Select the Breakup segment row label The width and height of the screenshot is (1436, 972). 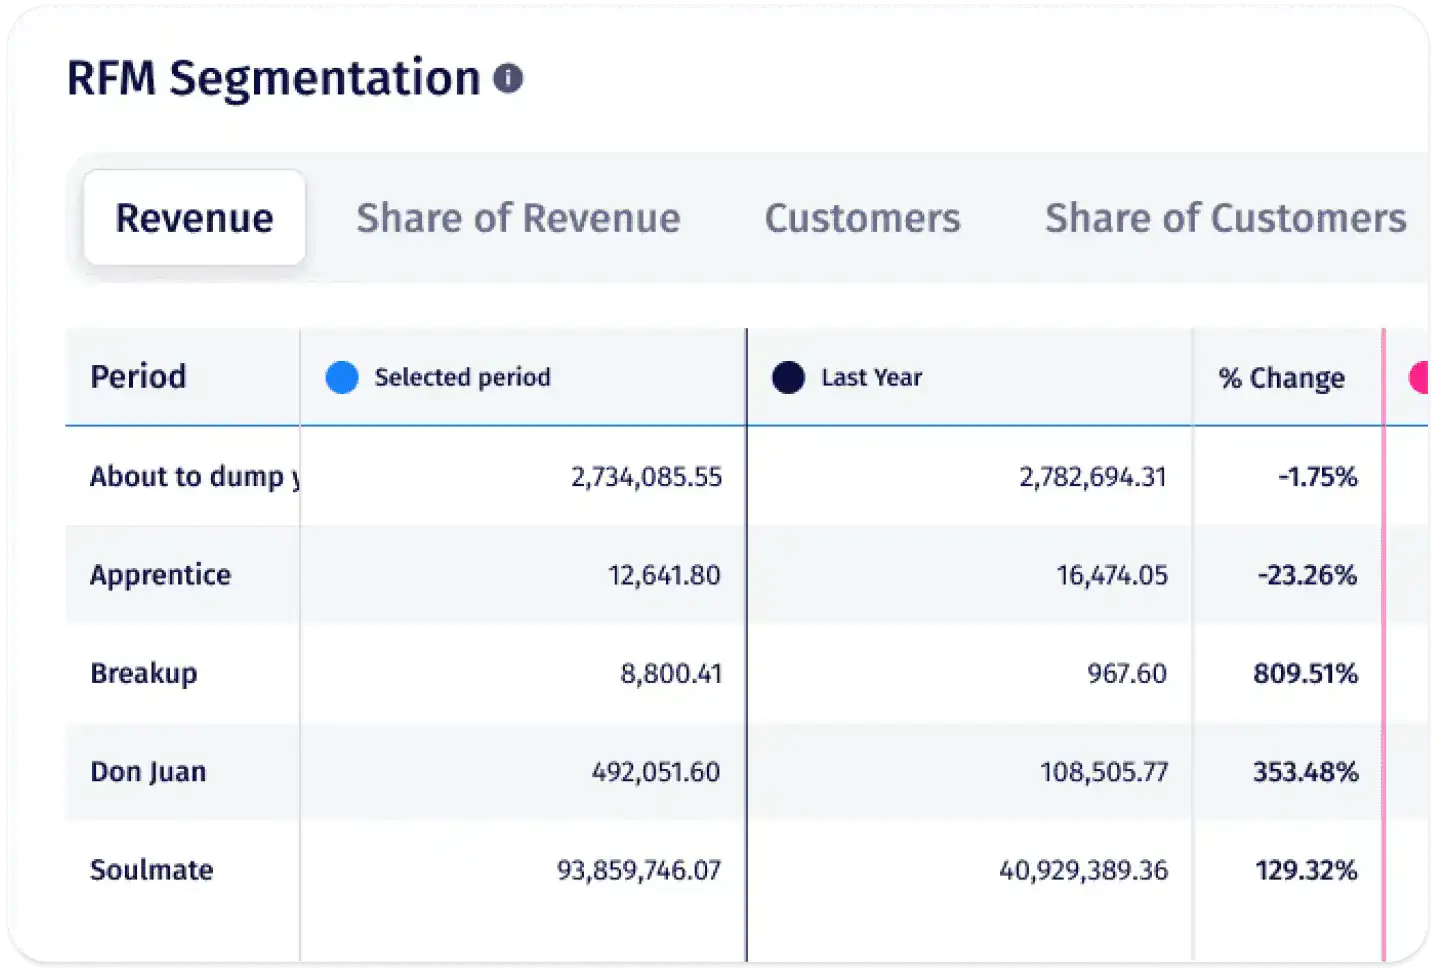pyautogui.click(x=143, y=673)
